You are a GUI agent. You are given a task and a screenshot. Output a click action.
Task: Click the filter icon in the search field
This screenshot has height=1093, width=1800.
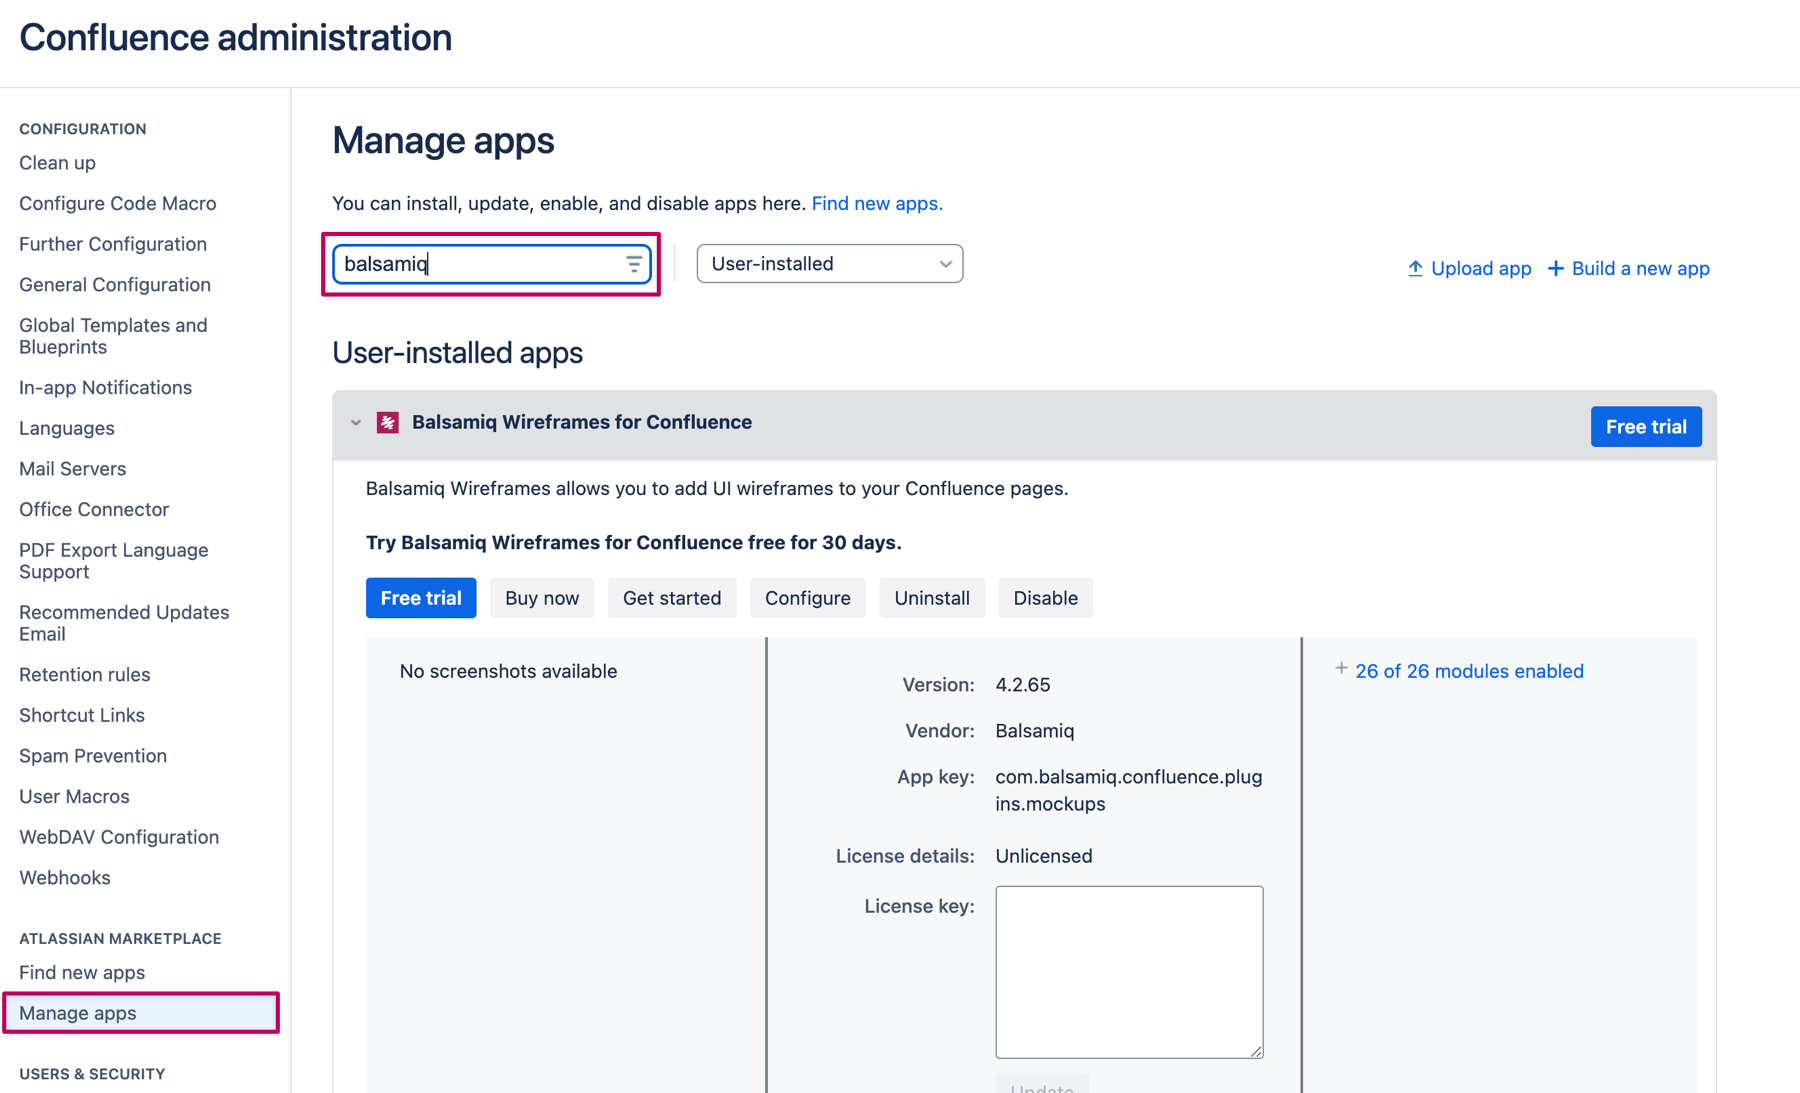click(x=634, y=263)
